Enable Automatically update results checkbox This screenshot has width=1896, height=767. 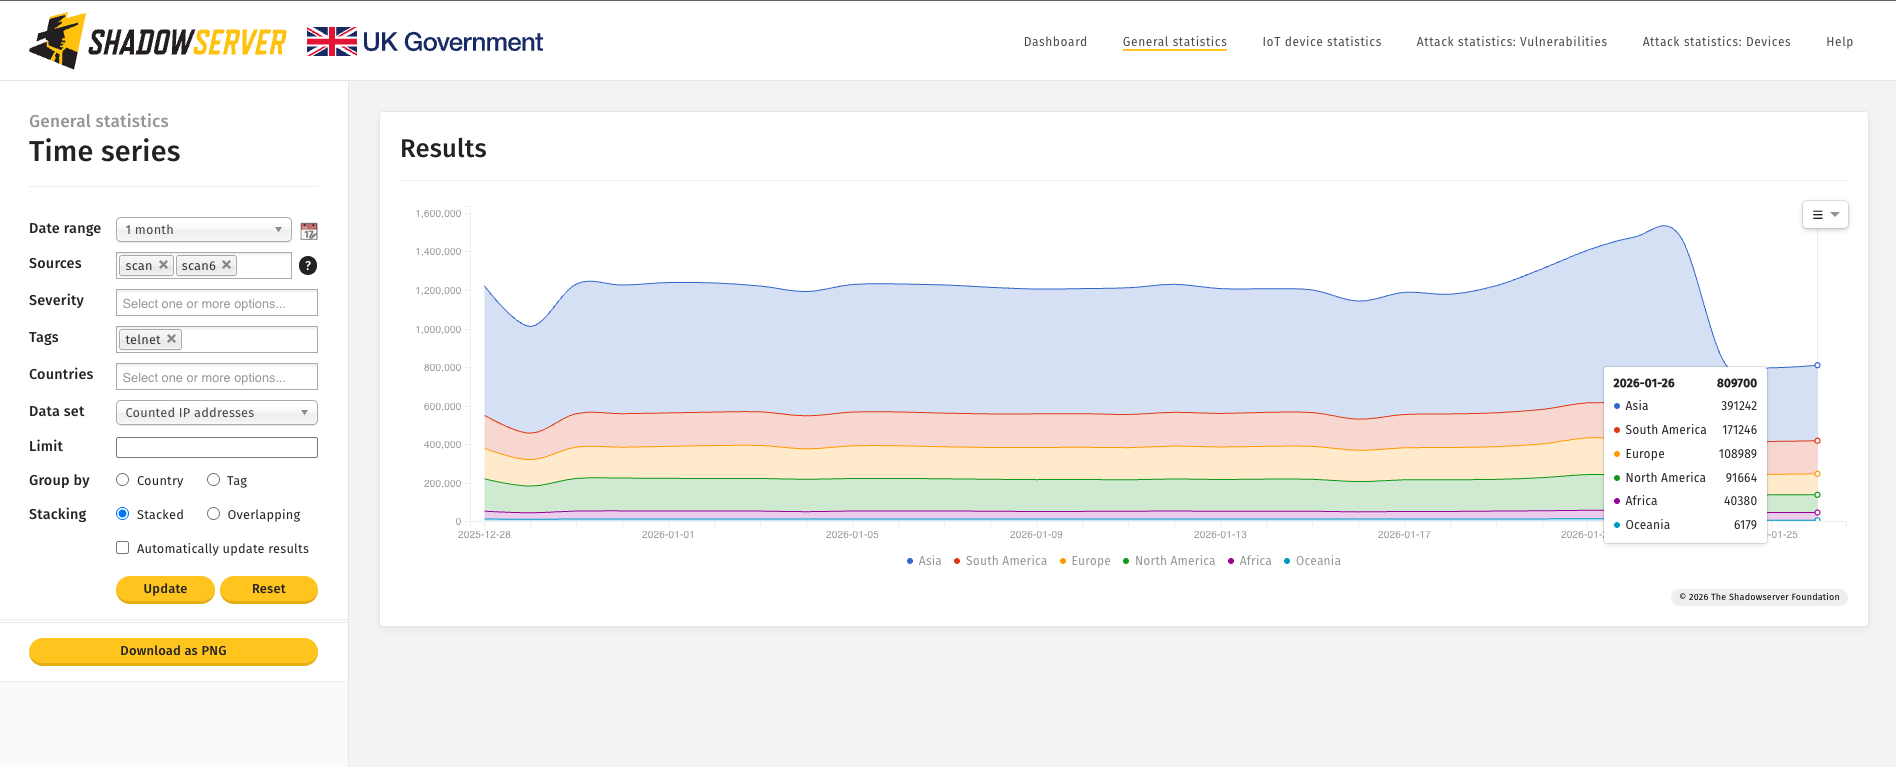123,548
